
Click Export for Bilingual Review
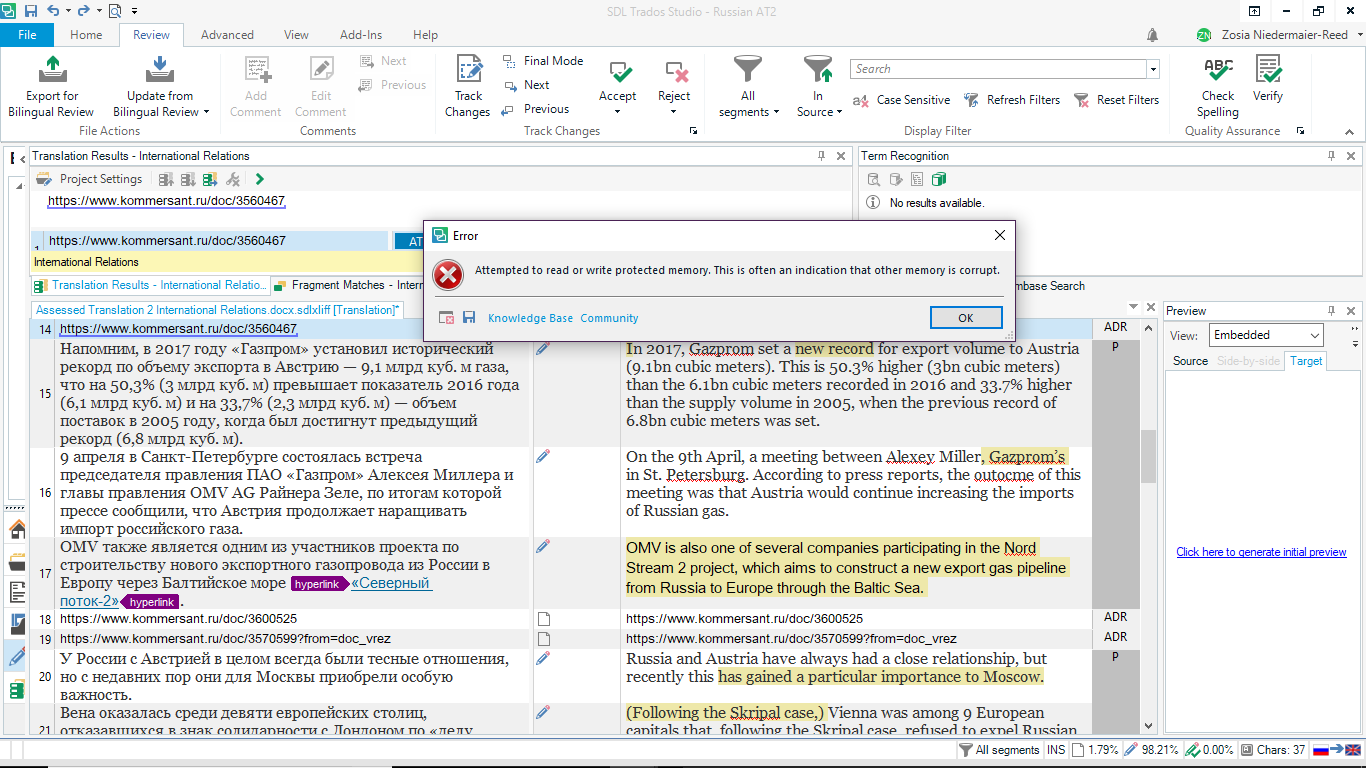tap(51, 87)
